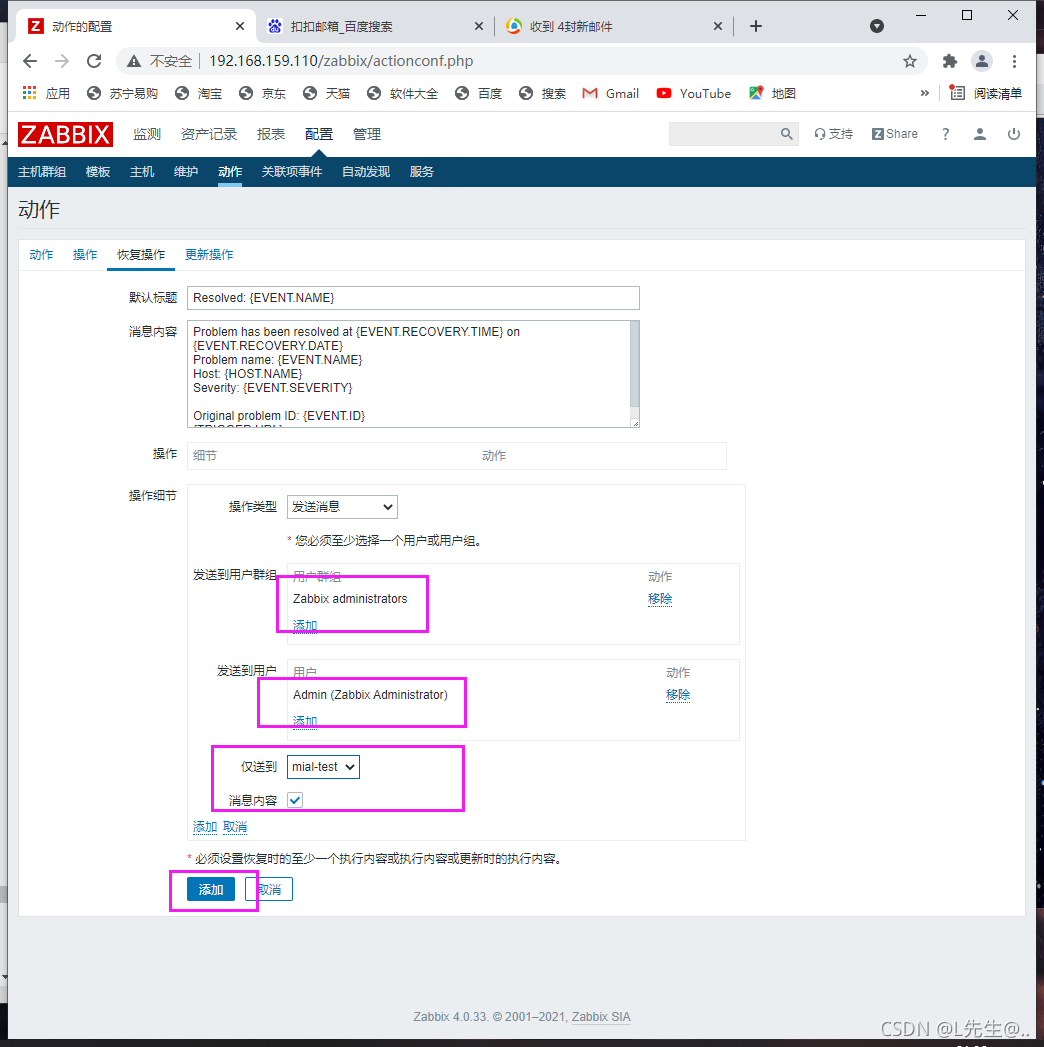Open the 京东 bookmark
Viewport: 1044px width, 1047px height.
pos(262,93)
